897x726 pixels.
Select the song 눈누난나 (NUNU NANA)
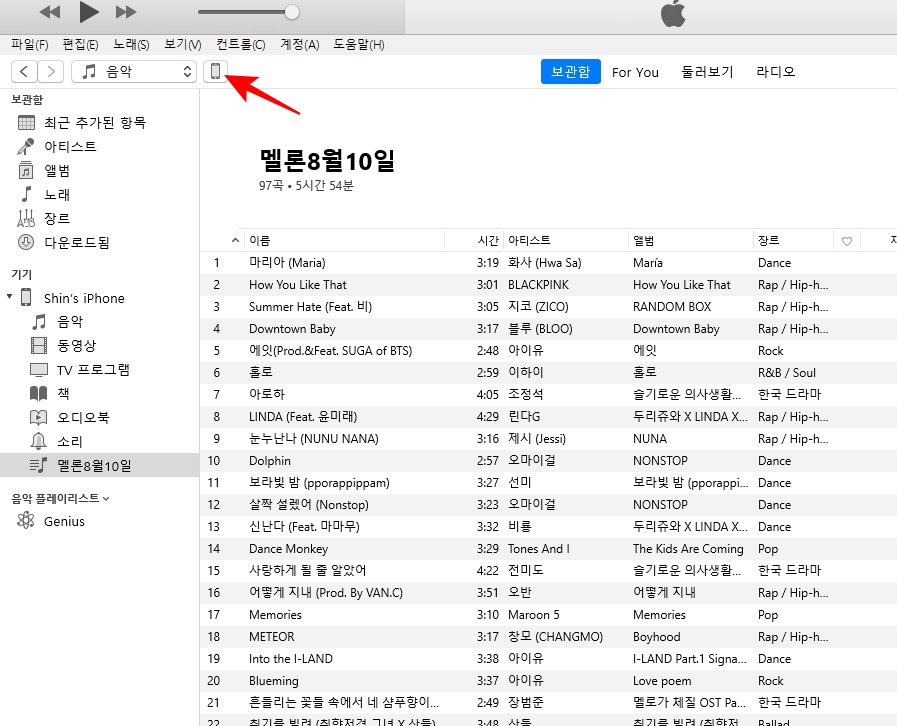coord(313,439)
